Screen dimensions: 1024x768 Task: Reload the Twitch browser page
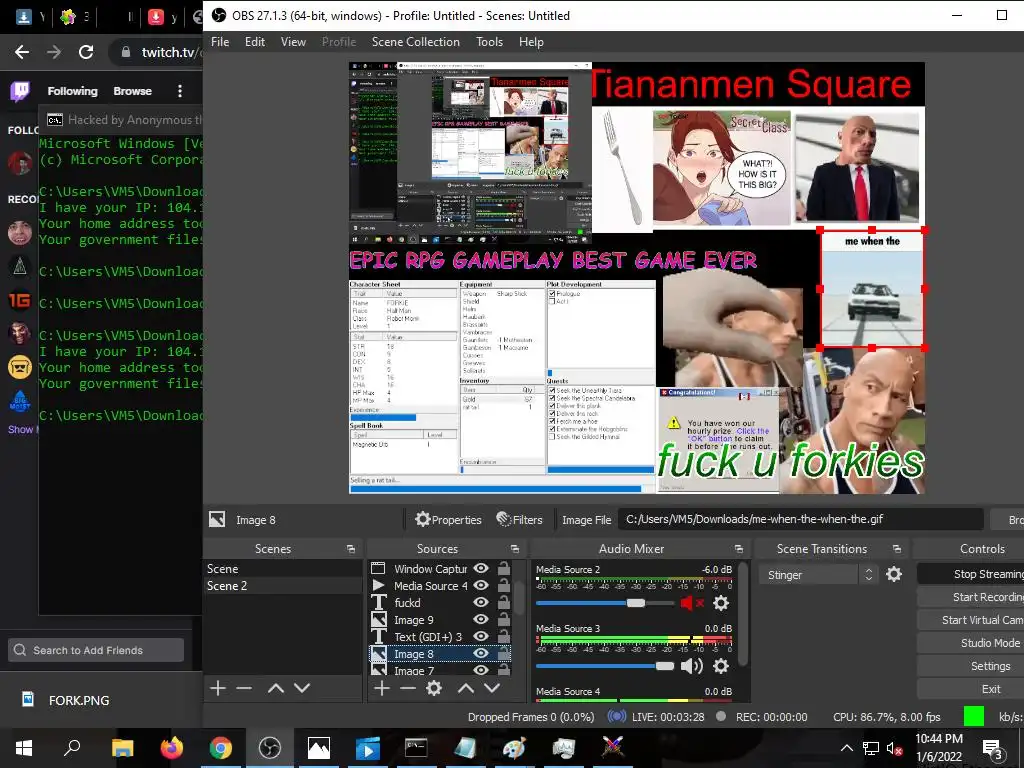pyautogui.click(x=86, y=52)
